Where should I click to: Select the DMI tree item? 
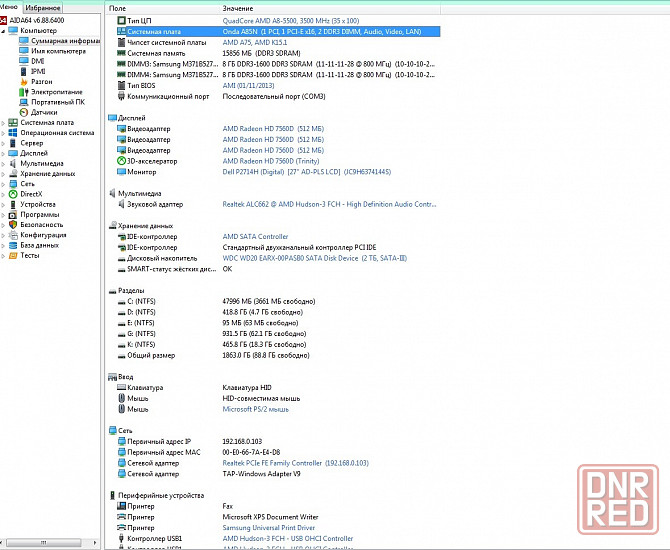click(38, 61)
